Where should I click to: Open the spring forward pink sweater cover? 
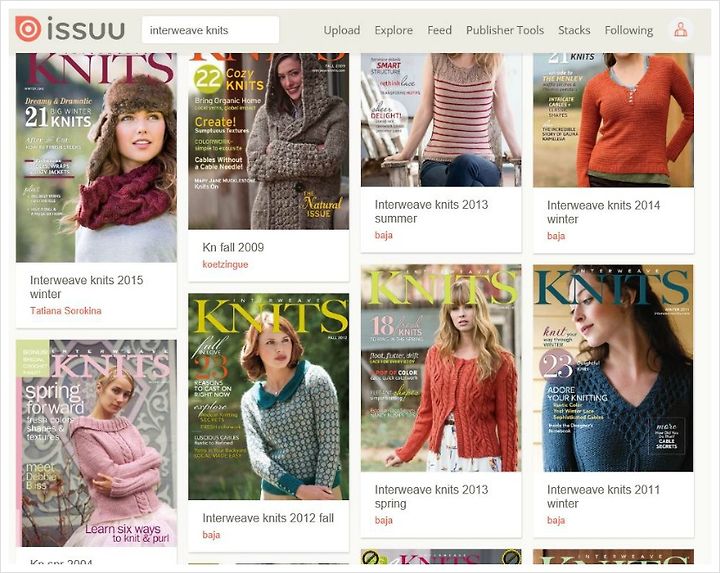pos(96,443)
